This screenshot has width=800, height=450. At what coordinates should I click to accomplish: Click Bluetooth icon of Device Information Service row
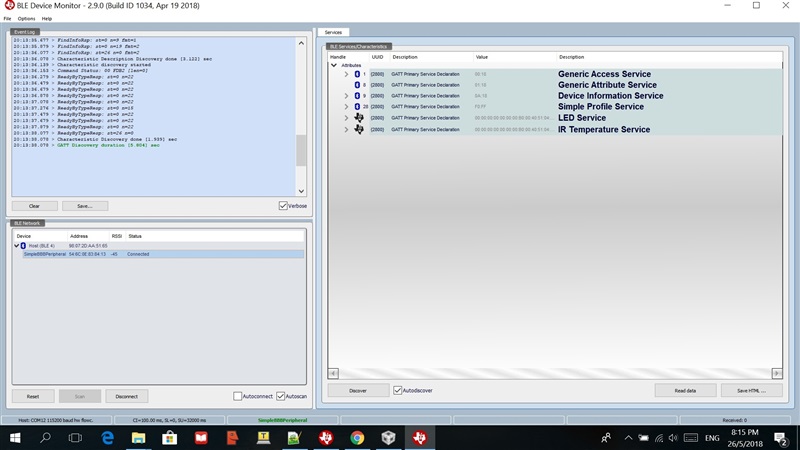357,95
